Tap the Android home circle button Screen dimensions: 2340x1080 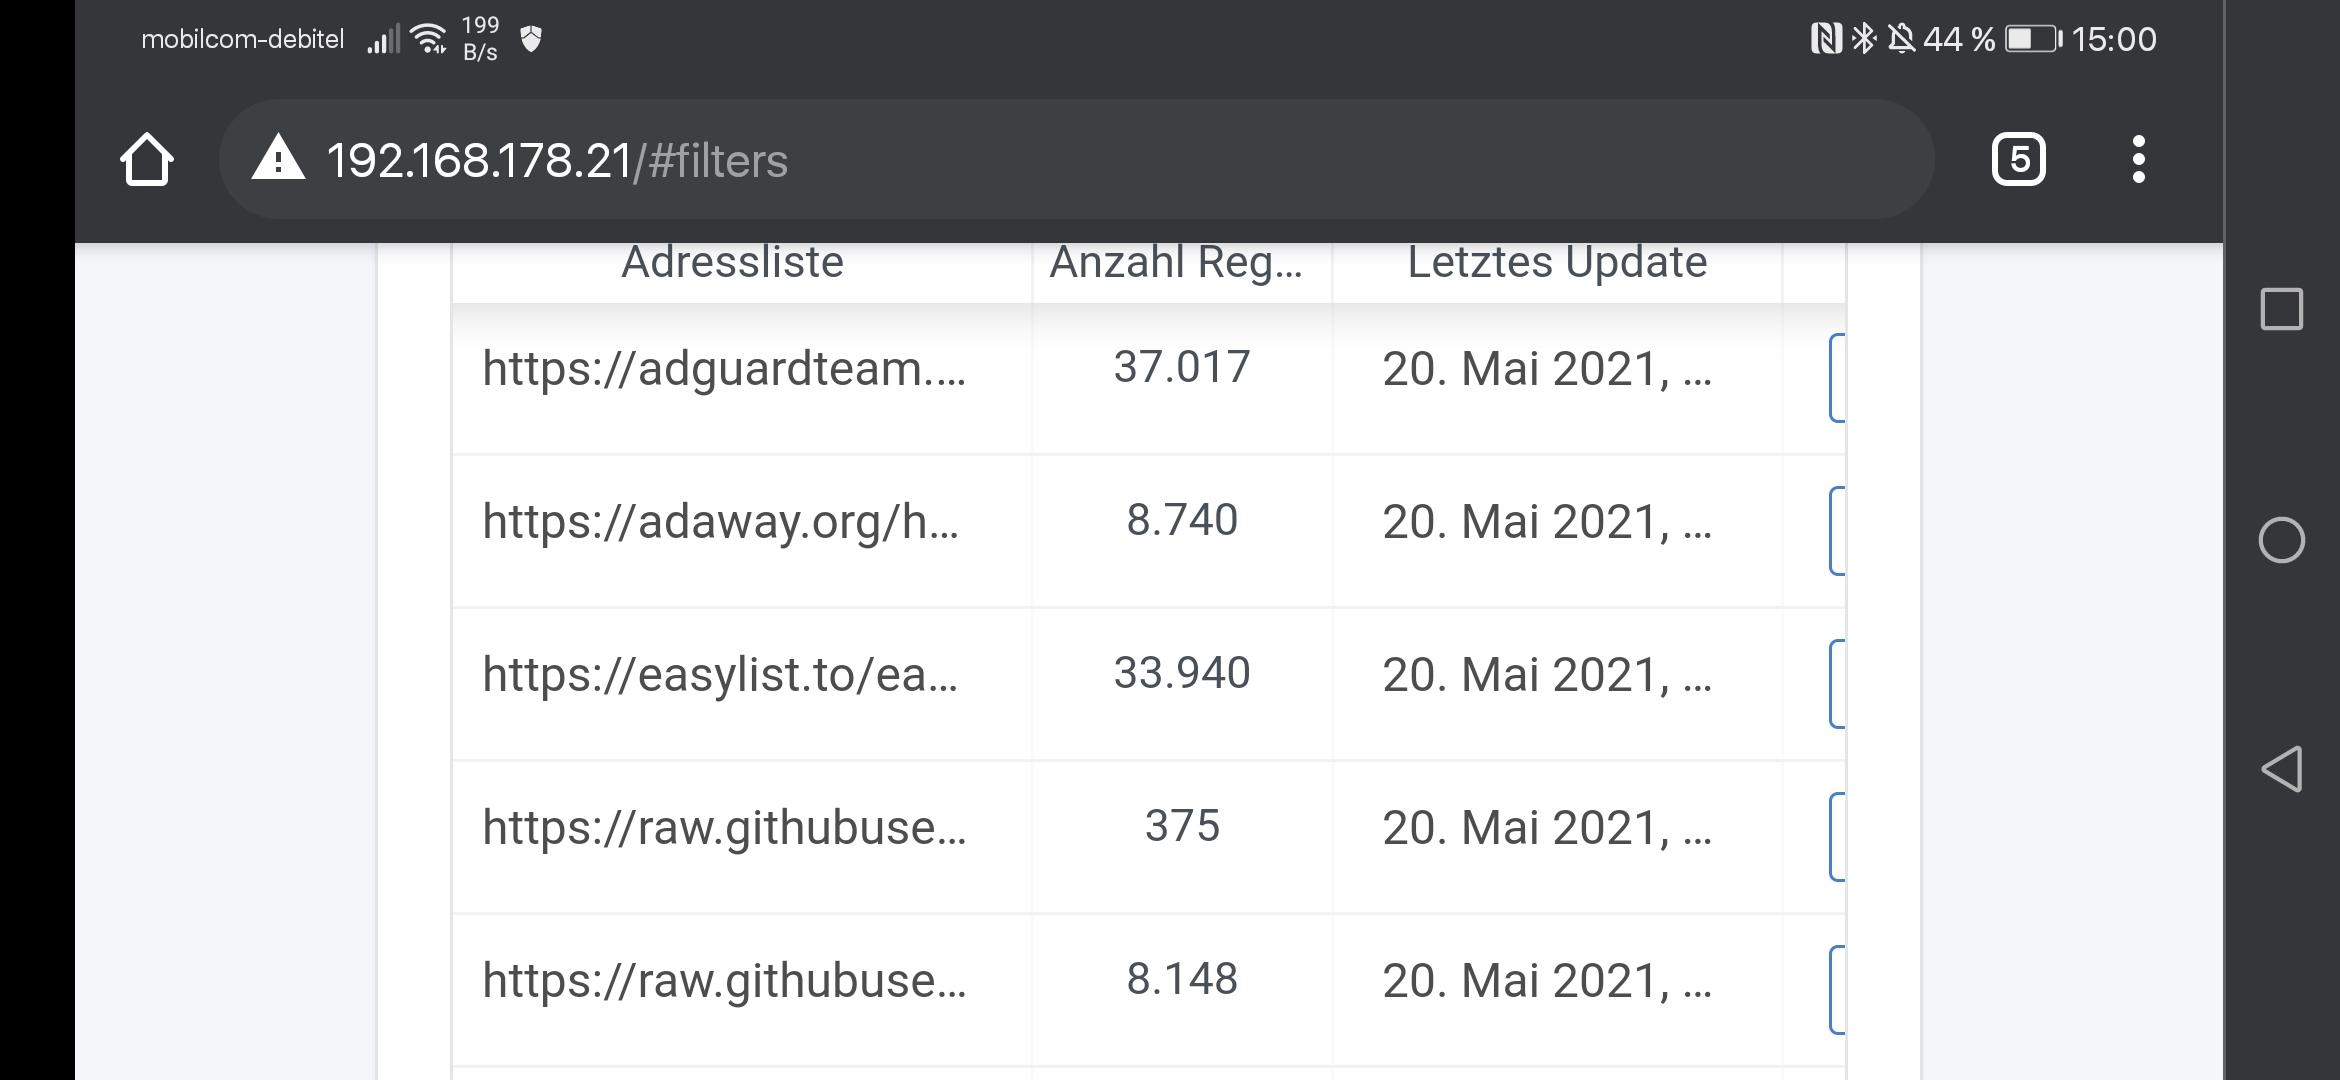coord(2281,541)
